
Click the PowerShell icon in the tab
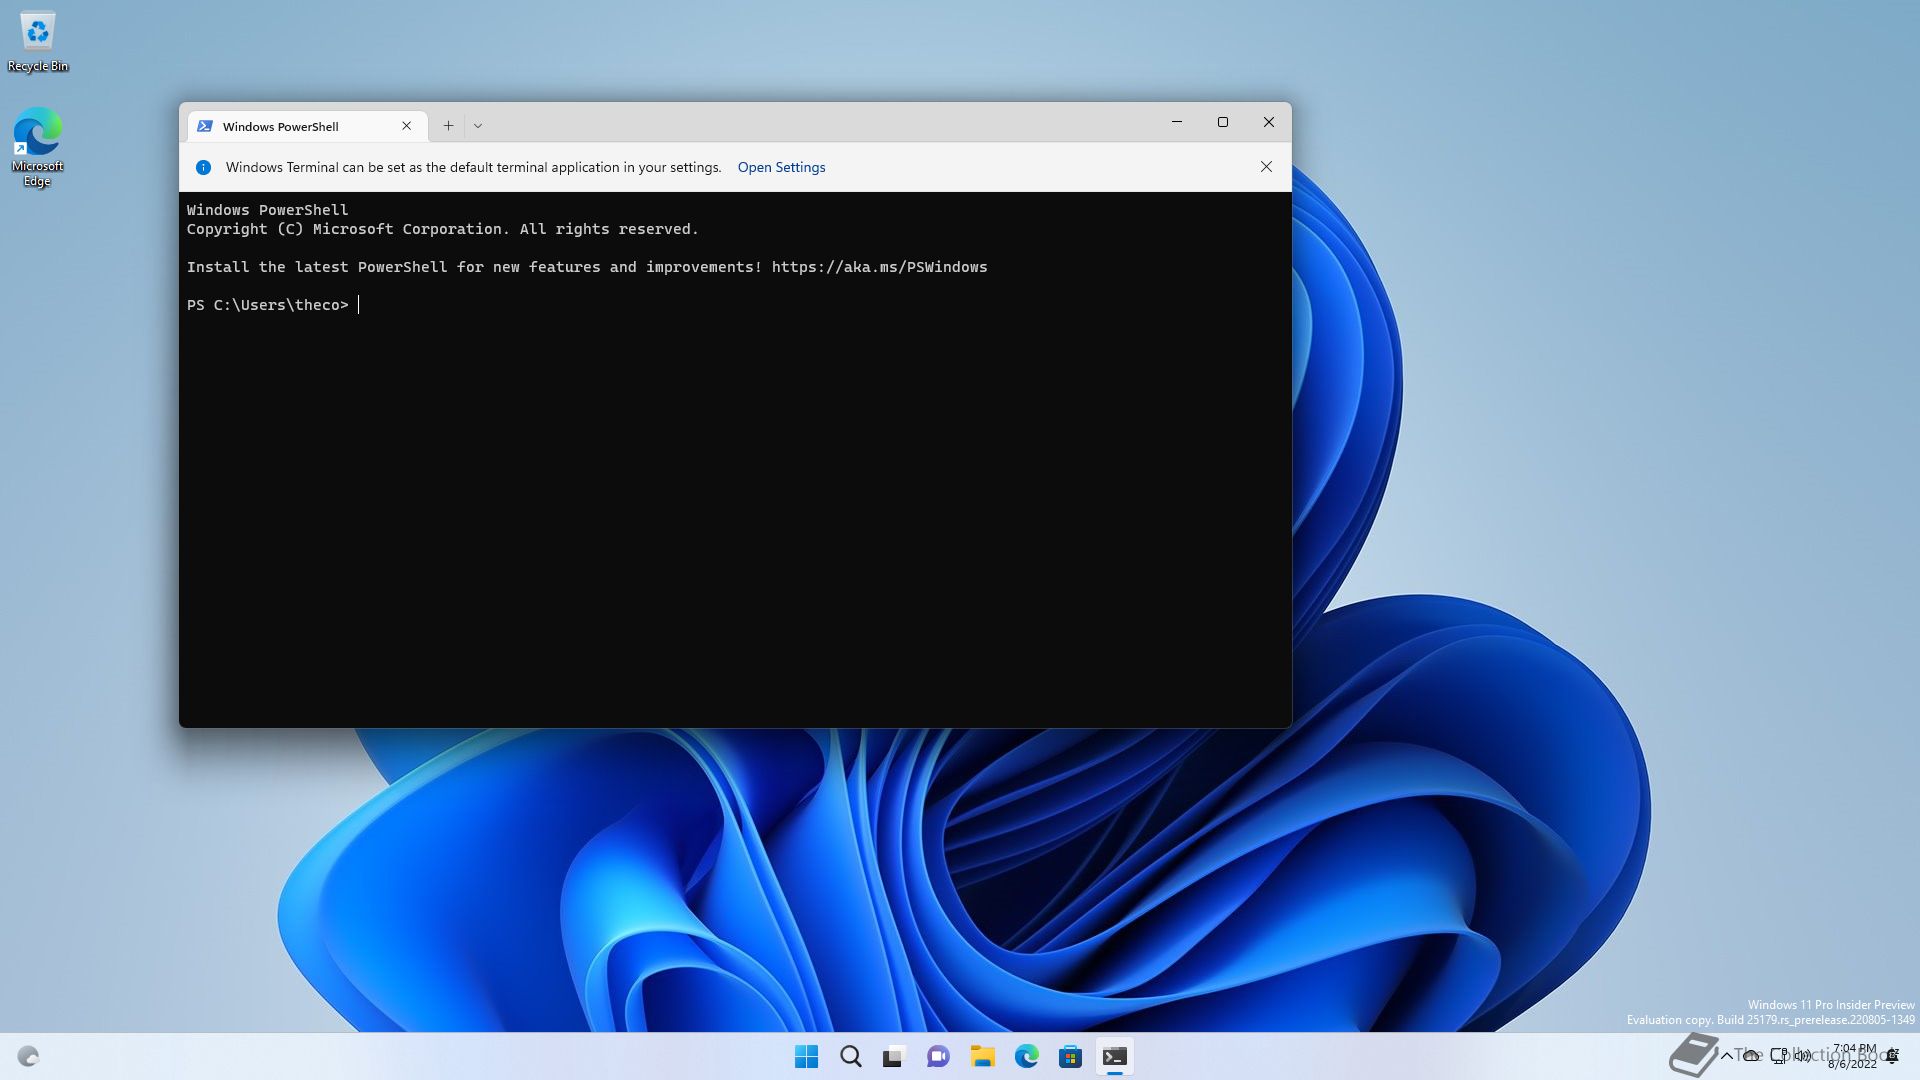point(205,126)
